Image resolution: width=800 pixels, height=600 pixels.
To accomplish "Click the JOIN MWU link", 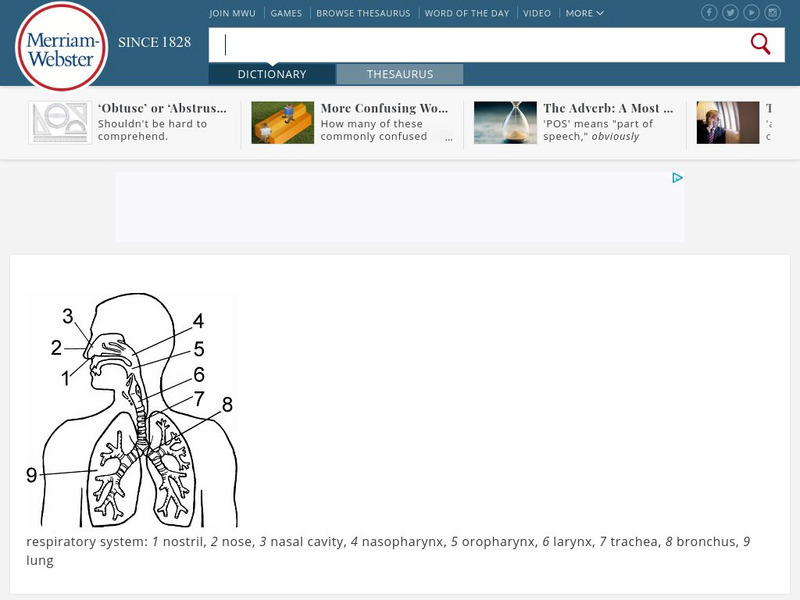I will pos(231,13).
